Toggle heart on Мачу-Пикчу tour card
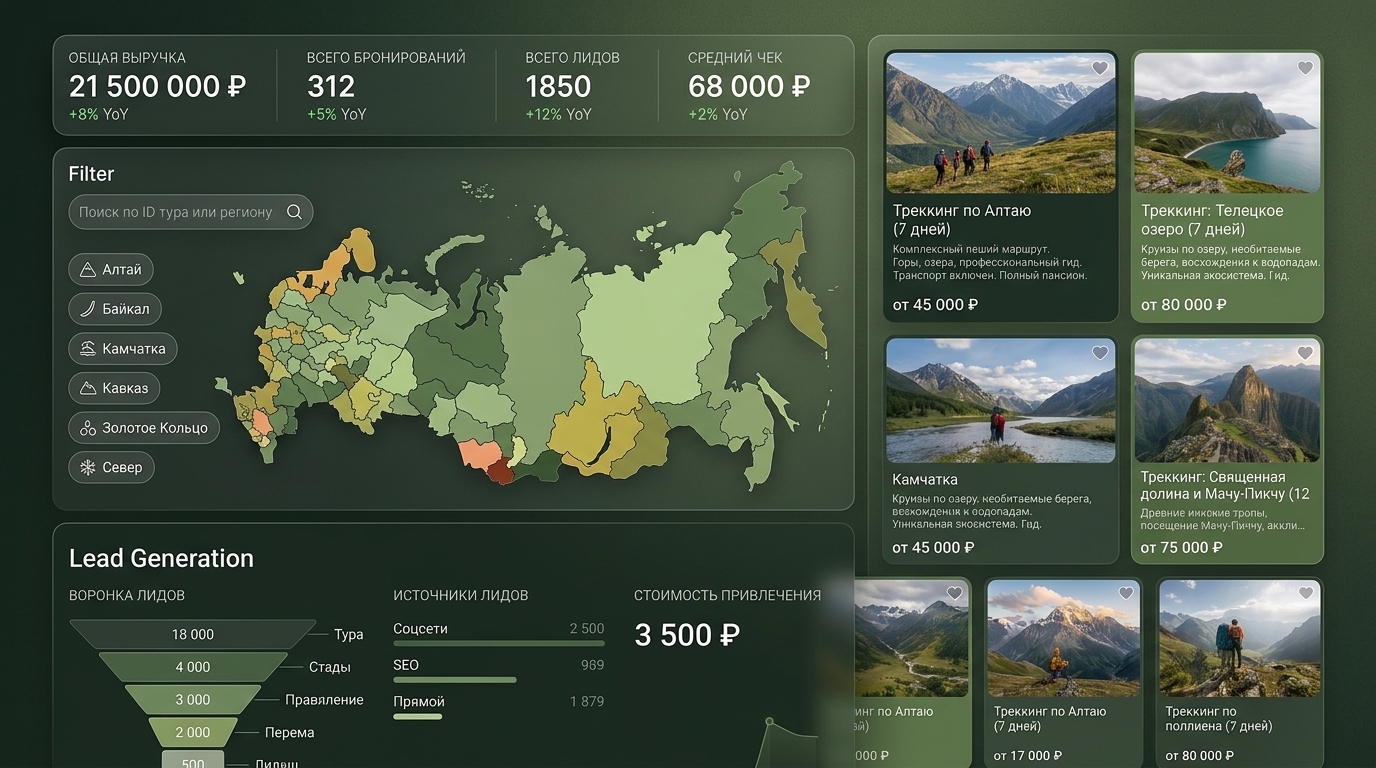1376x768 pixels. click(1305, 353)
